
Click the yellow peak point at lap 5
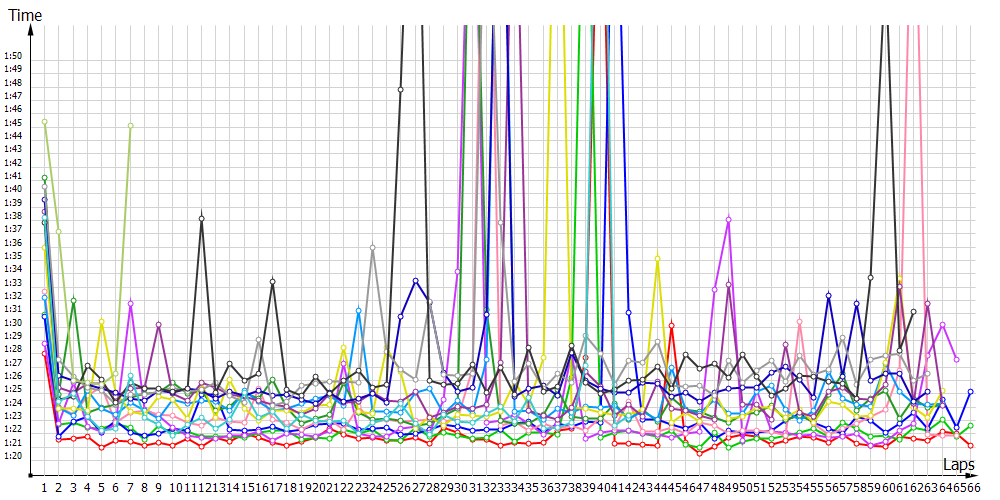(102, 323)
